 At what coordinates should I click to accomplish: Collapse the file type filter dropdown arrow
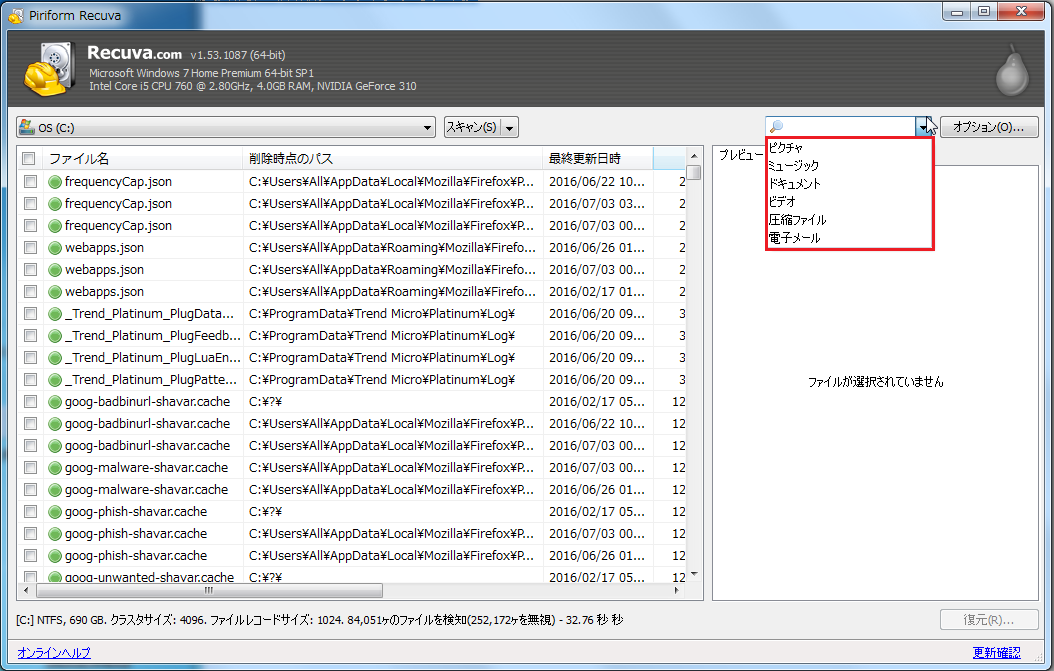tap(922, 126)
